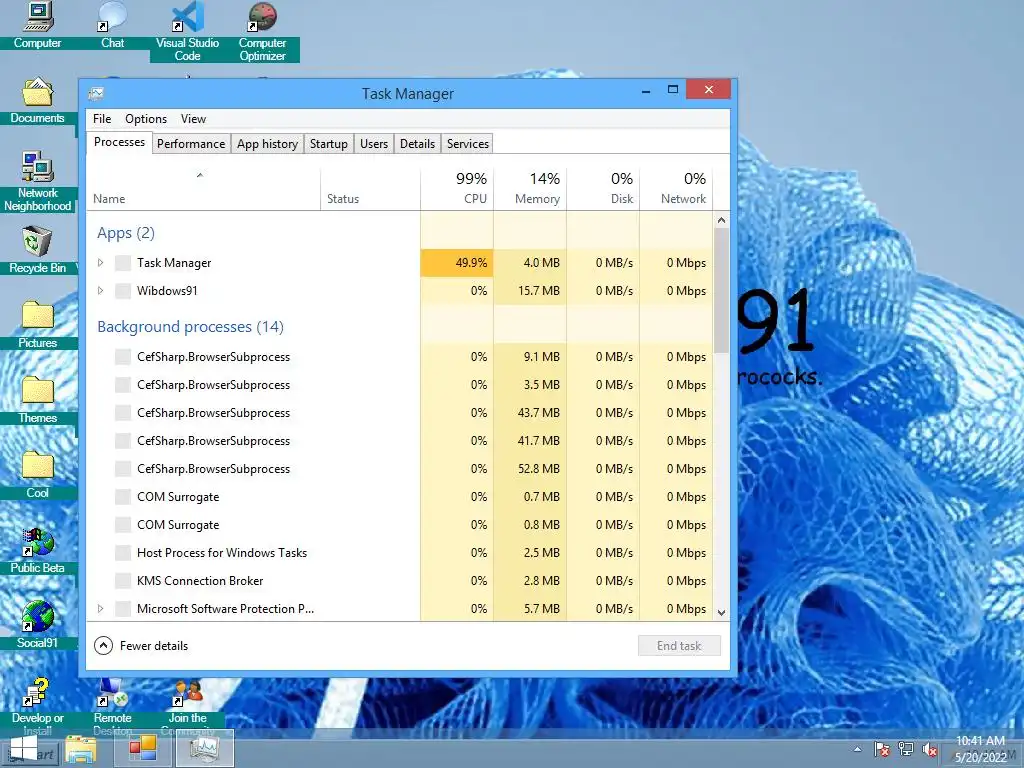Expand Microsoft Software Protection P... row

100,609
